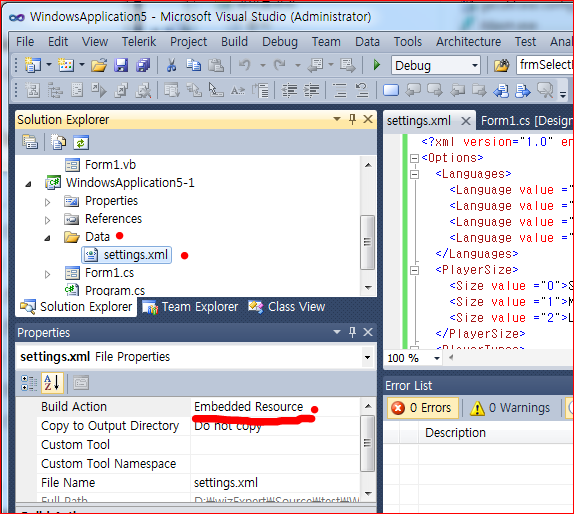Open the Debug configuration dropdown
Image resolution: width=574 pixels, height=514 pixels.
pos(475,66)
